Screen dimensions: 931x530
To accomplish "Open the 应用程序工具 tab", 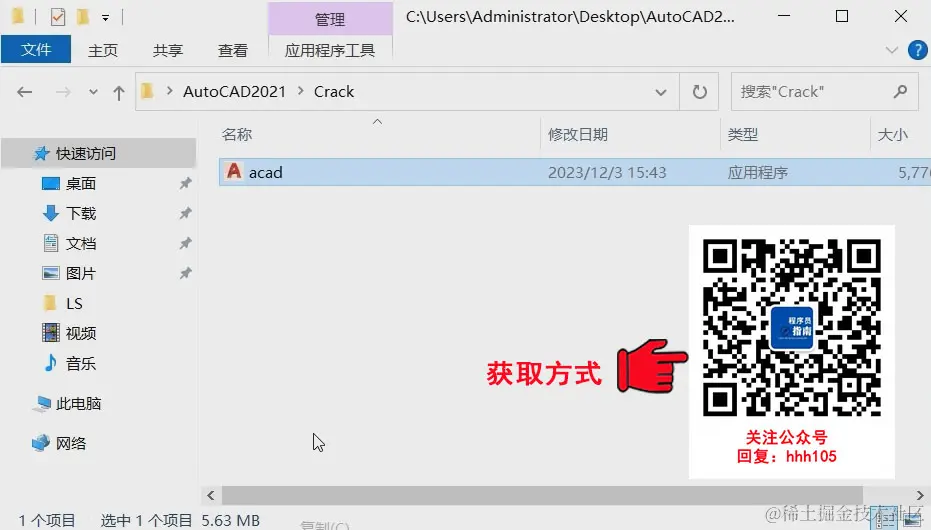I will (330, 50).
